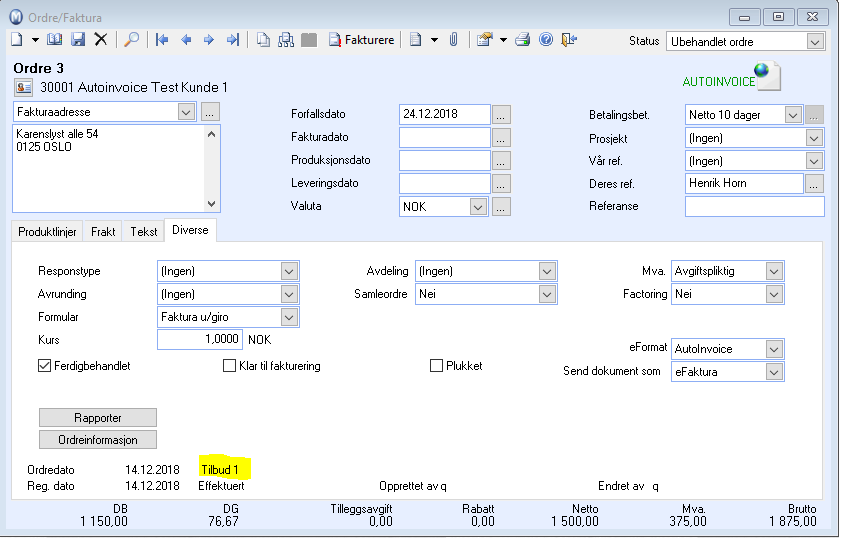
Task: Click the AutoInvoice globe document icon
Action: coord(768,76)
